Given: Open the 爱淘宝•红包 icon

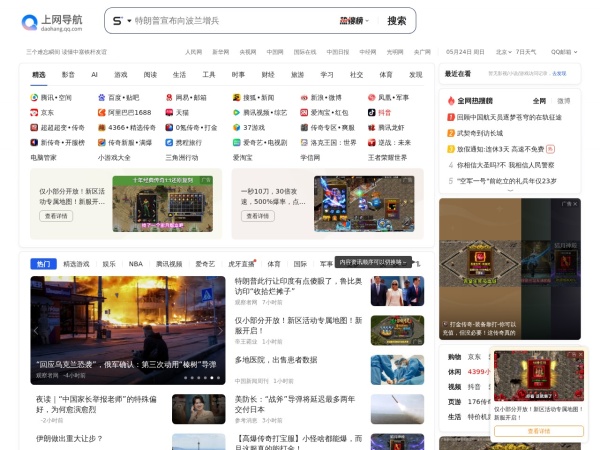Looking at the screenshot, I should click(x=304, y=112).
